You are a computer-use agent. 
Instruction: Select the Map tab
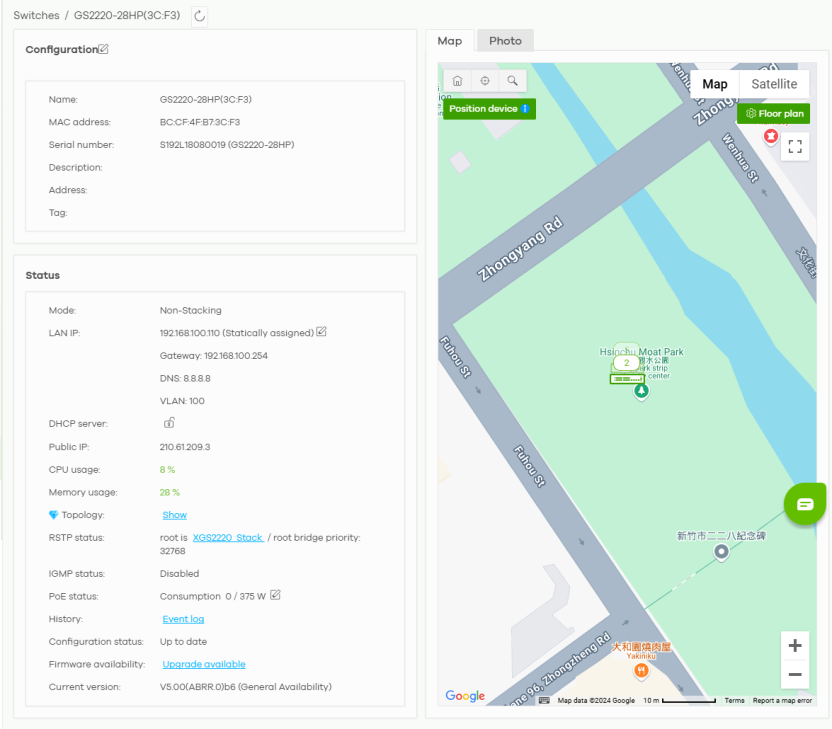tap(450, 41)
